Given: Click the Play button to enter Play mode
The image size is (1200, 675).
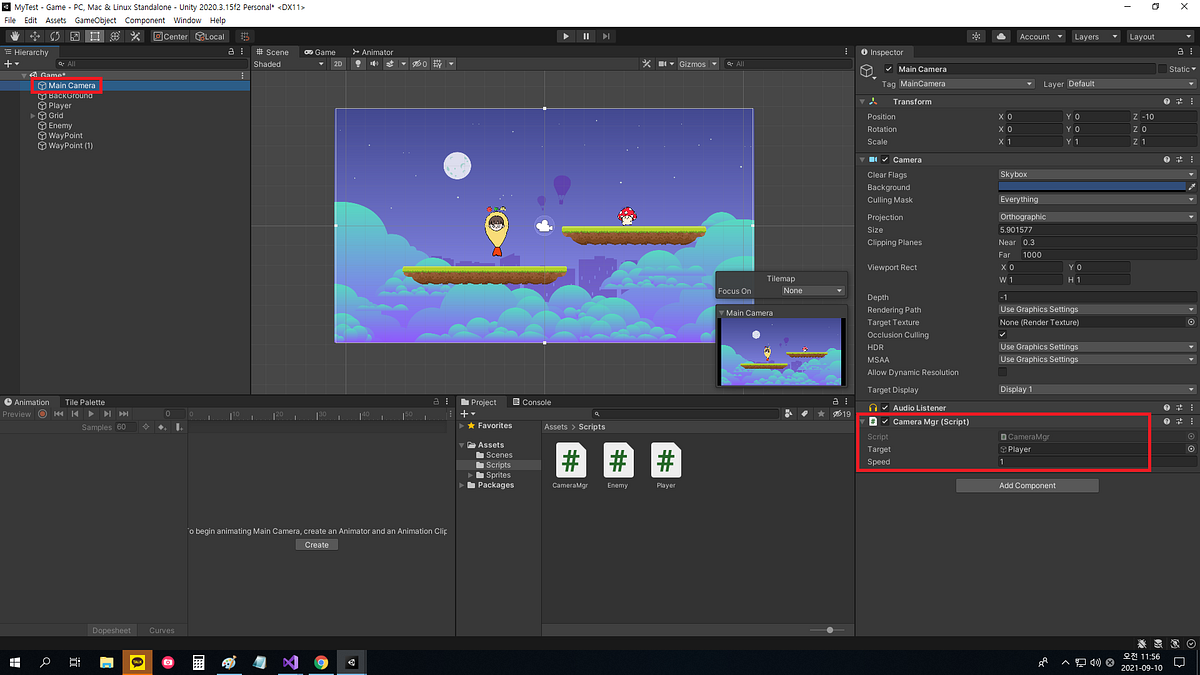Looking at the screenshot, I should (566, 36).
